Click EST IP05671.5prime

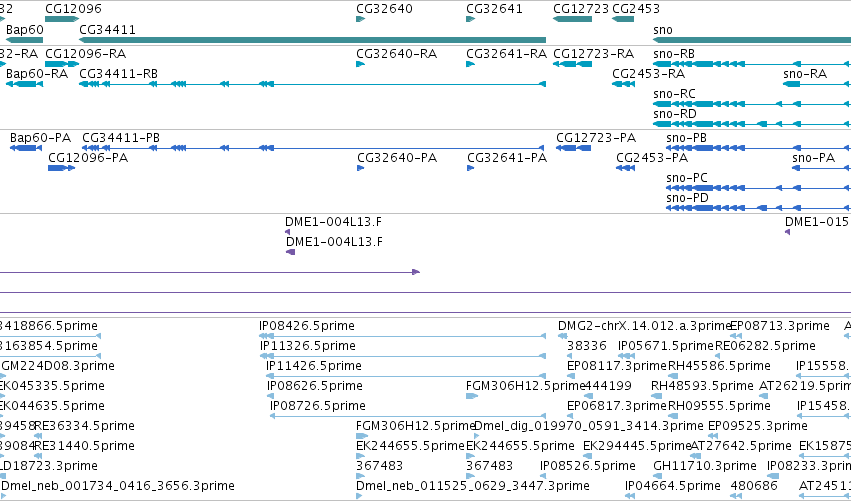click(666, 345)
